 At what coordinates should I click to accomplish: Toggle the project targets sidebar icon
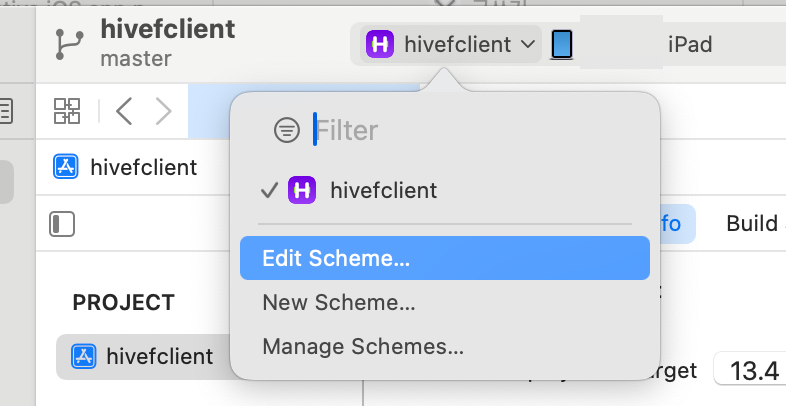point(62,224)
